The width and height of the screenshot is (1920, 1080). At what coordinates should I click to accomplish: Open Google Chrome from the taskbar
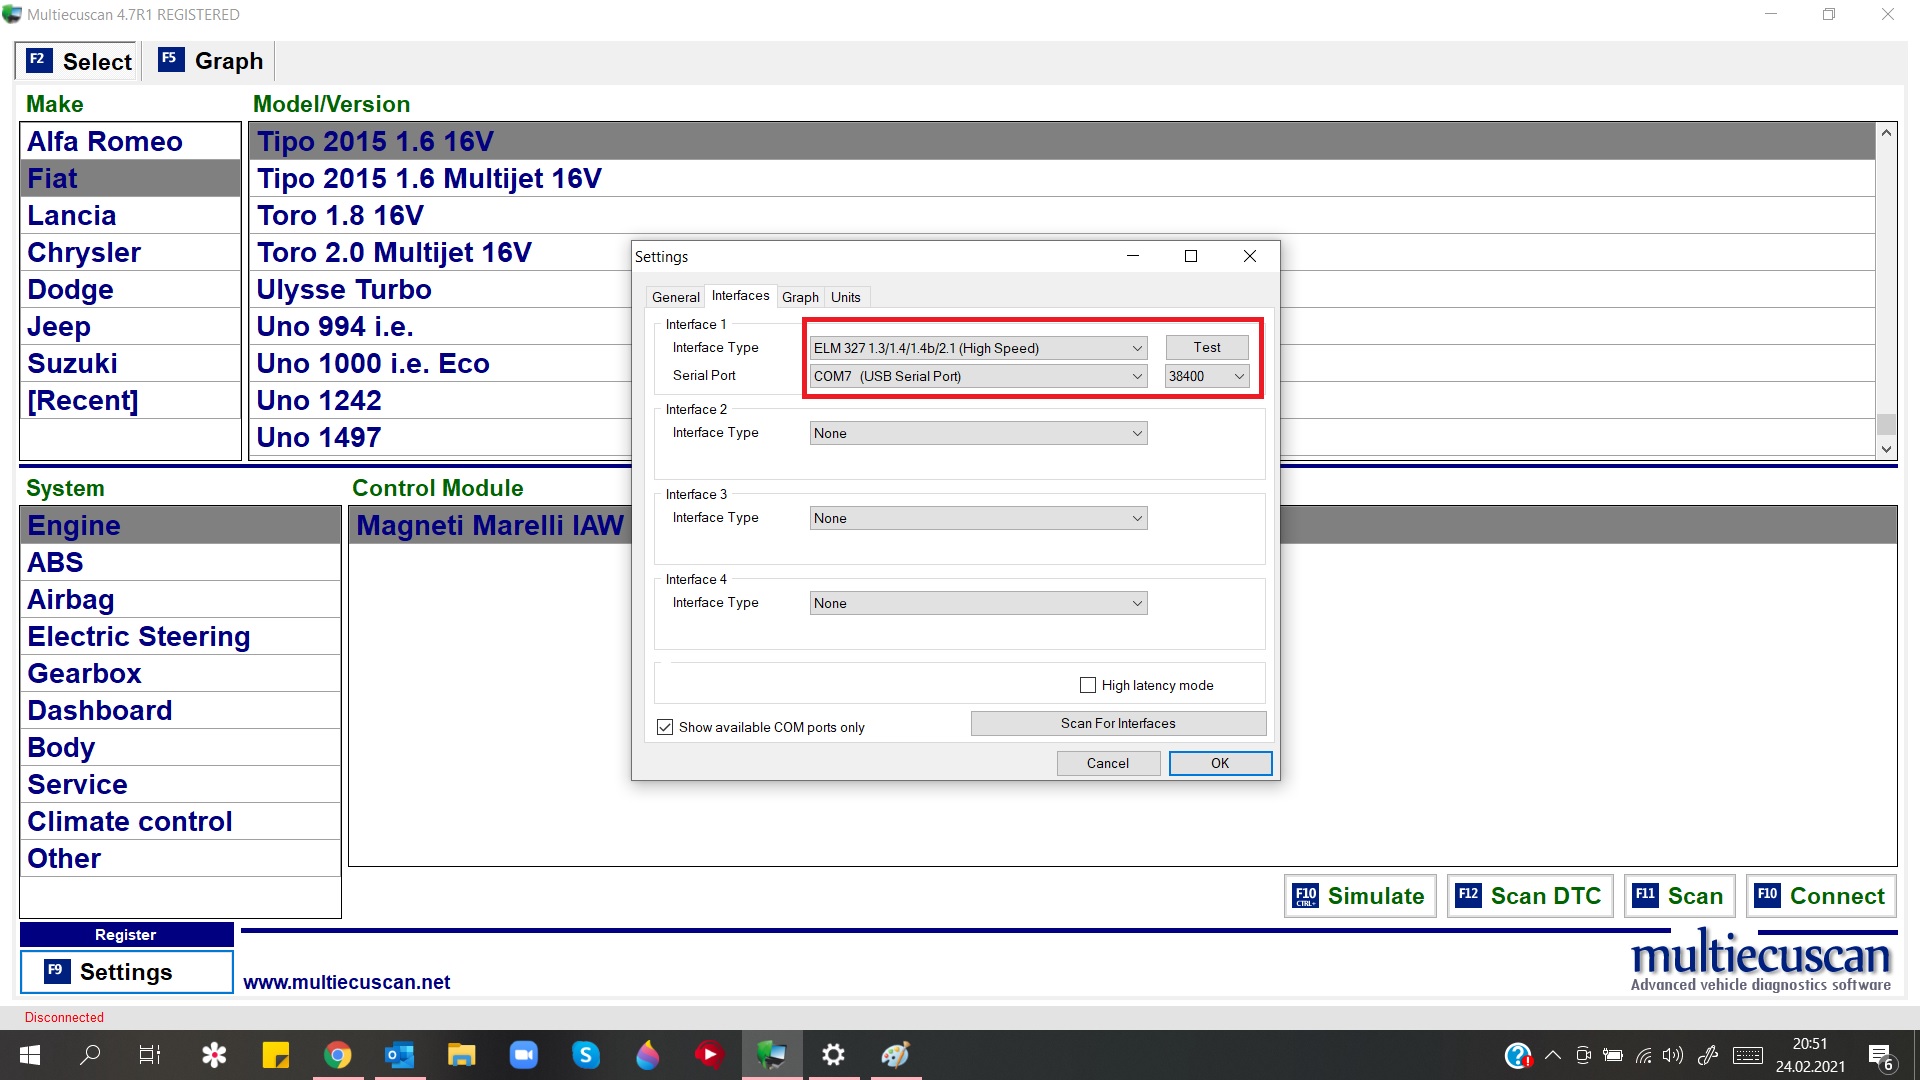pos(338,1055)
